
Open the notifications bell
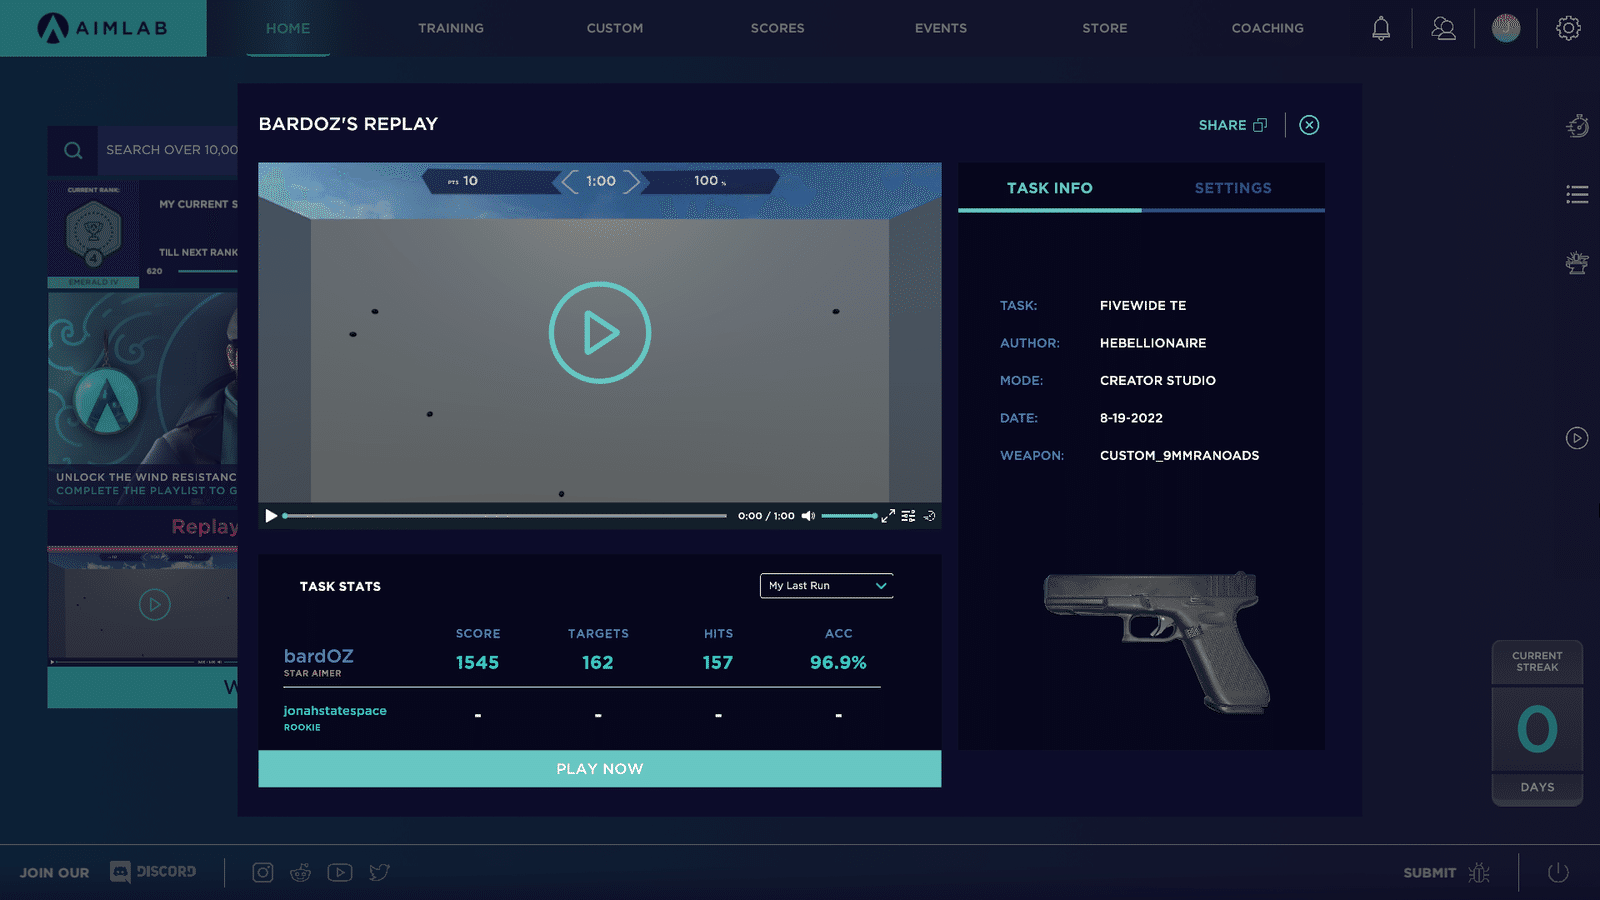[1381, 28]
